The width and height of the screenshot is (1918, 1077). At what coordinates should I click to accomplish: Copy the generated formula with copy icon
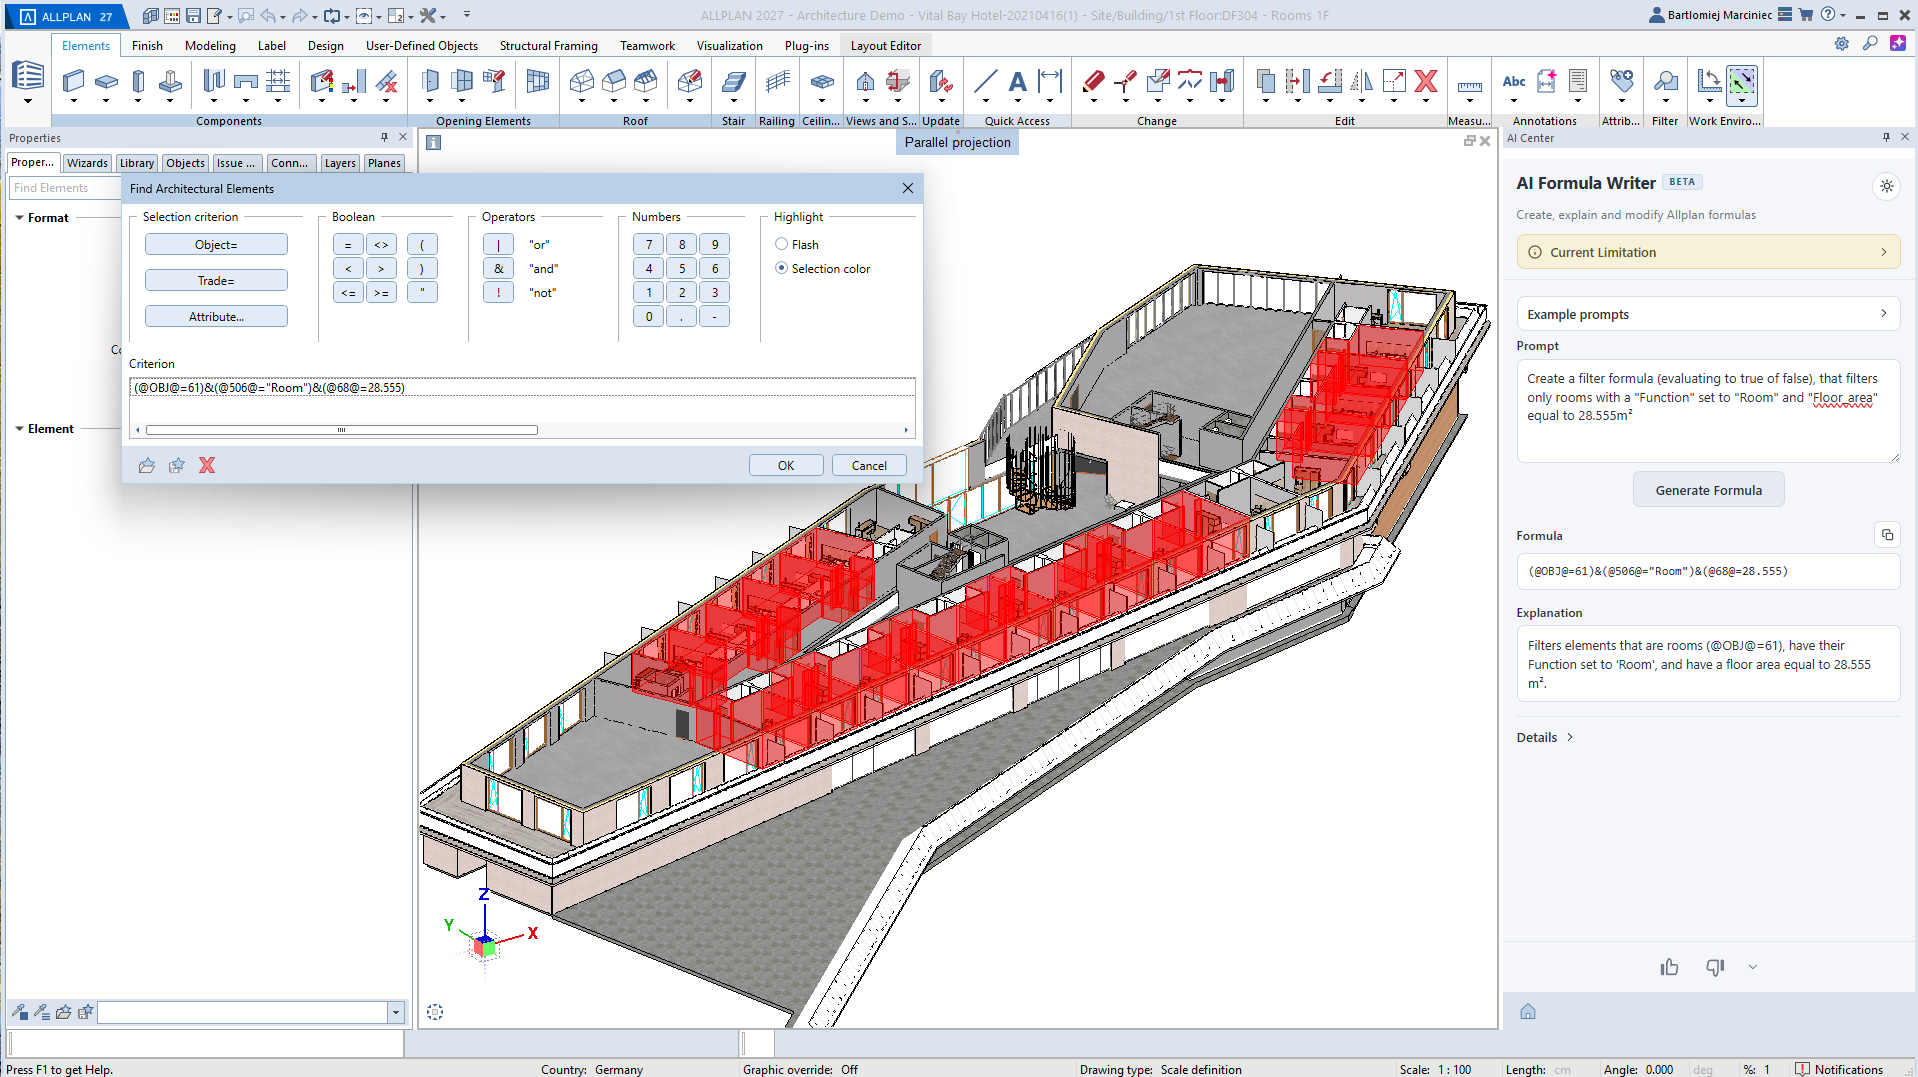[x=1887, y=535]
